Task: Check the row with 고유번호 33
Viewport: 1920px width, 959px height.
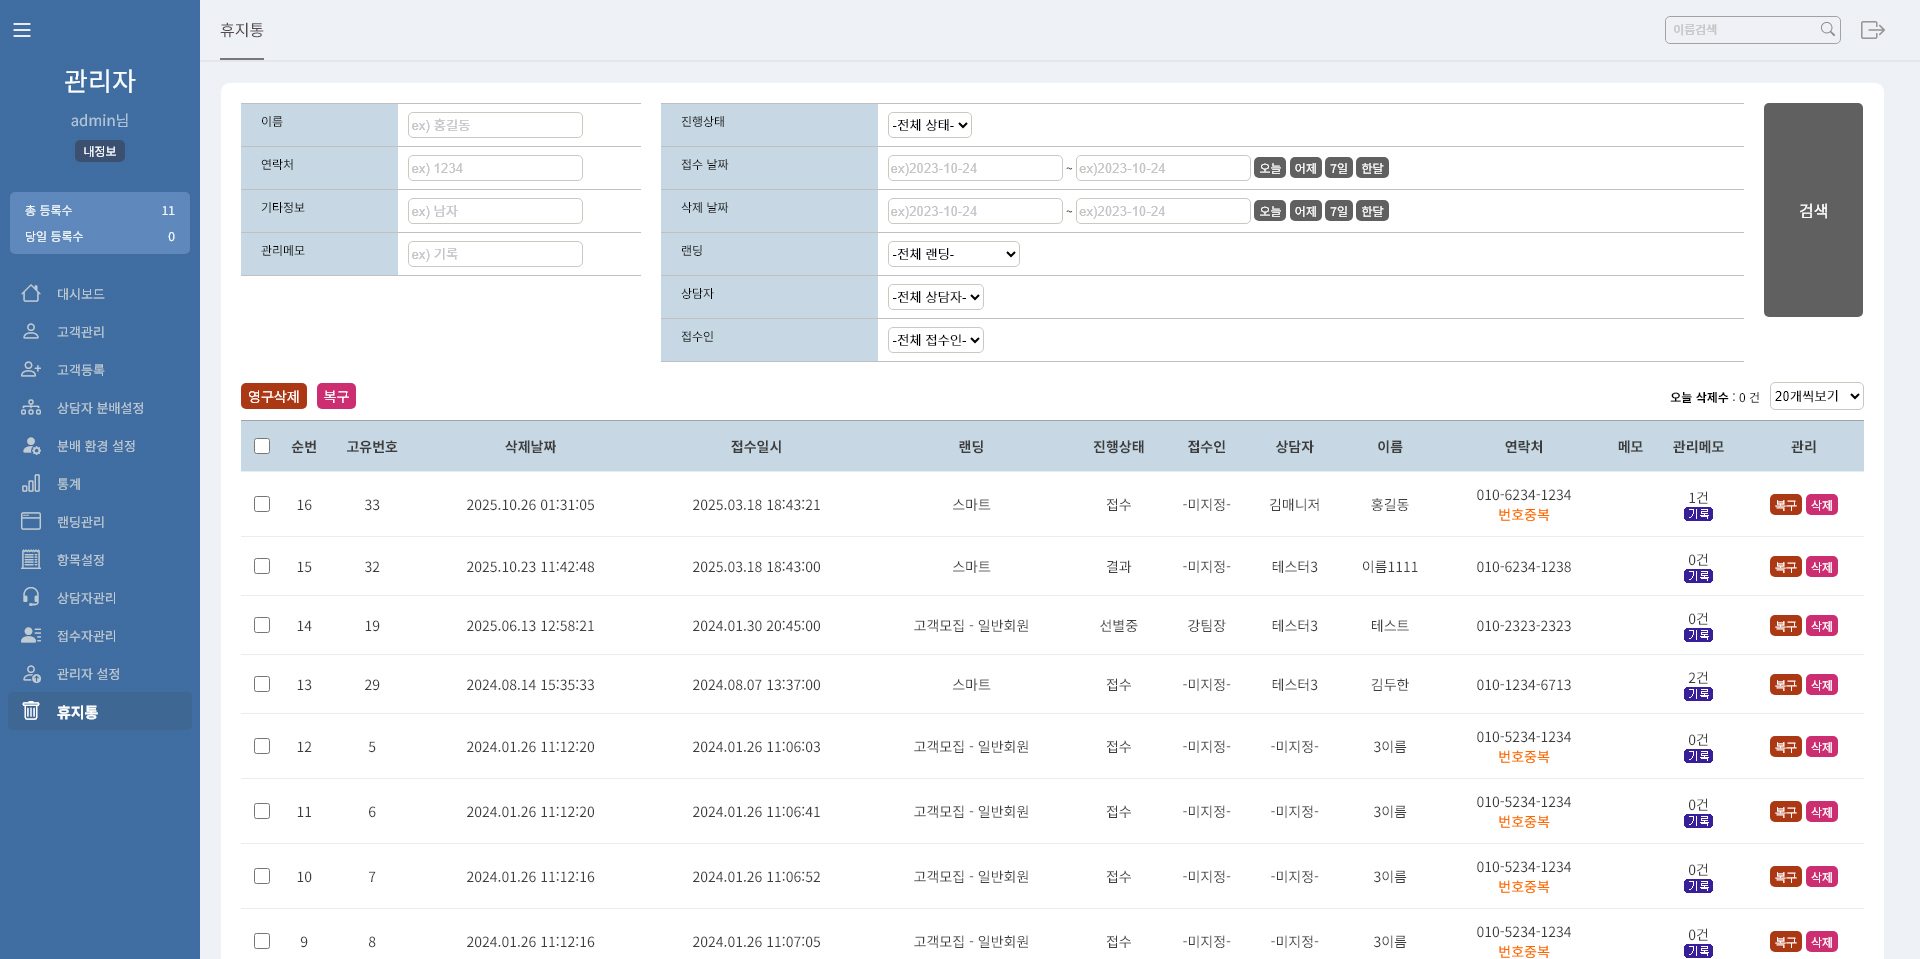Action: pos(262,504)
